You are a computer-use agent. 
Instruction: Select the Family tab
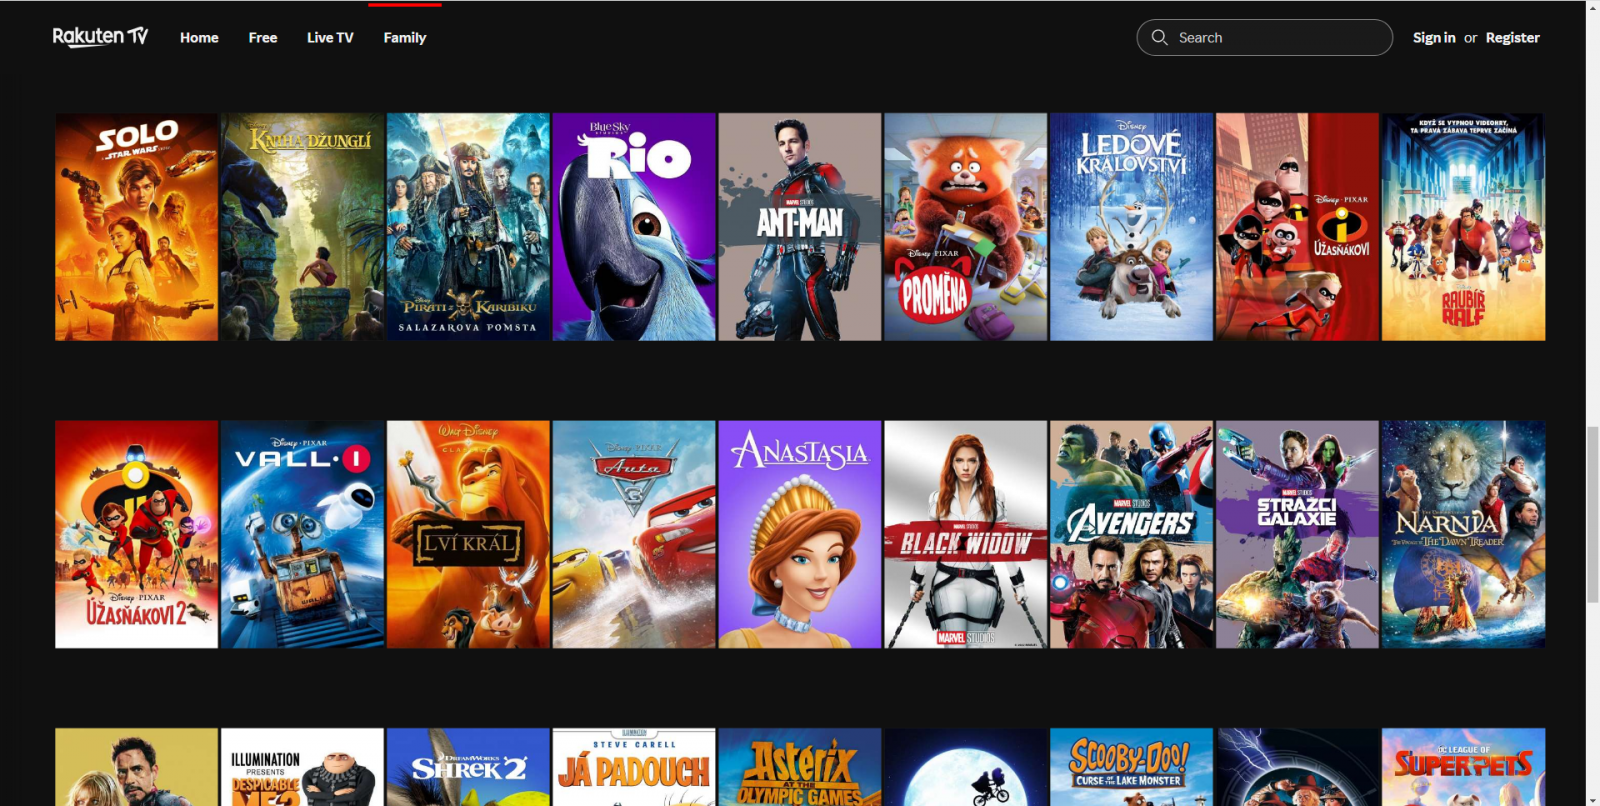coord(405,37)
